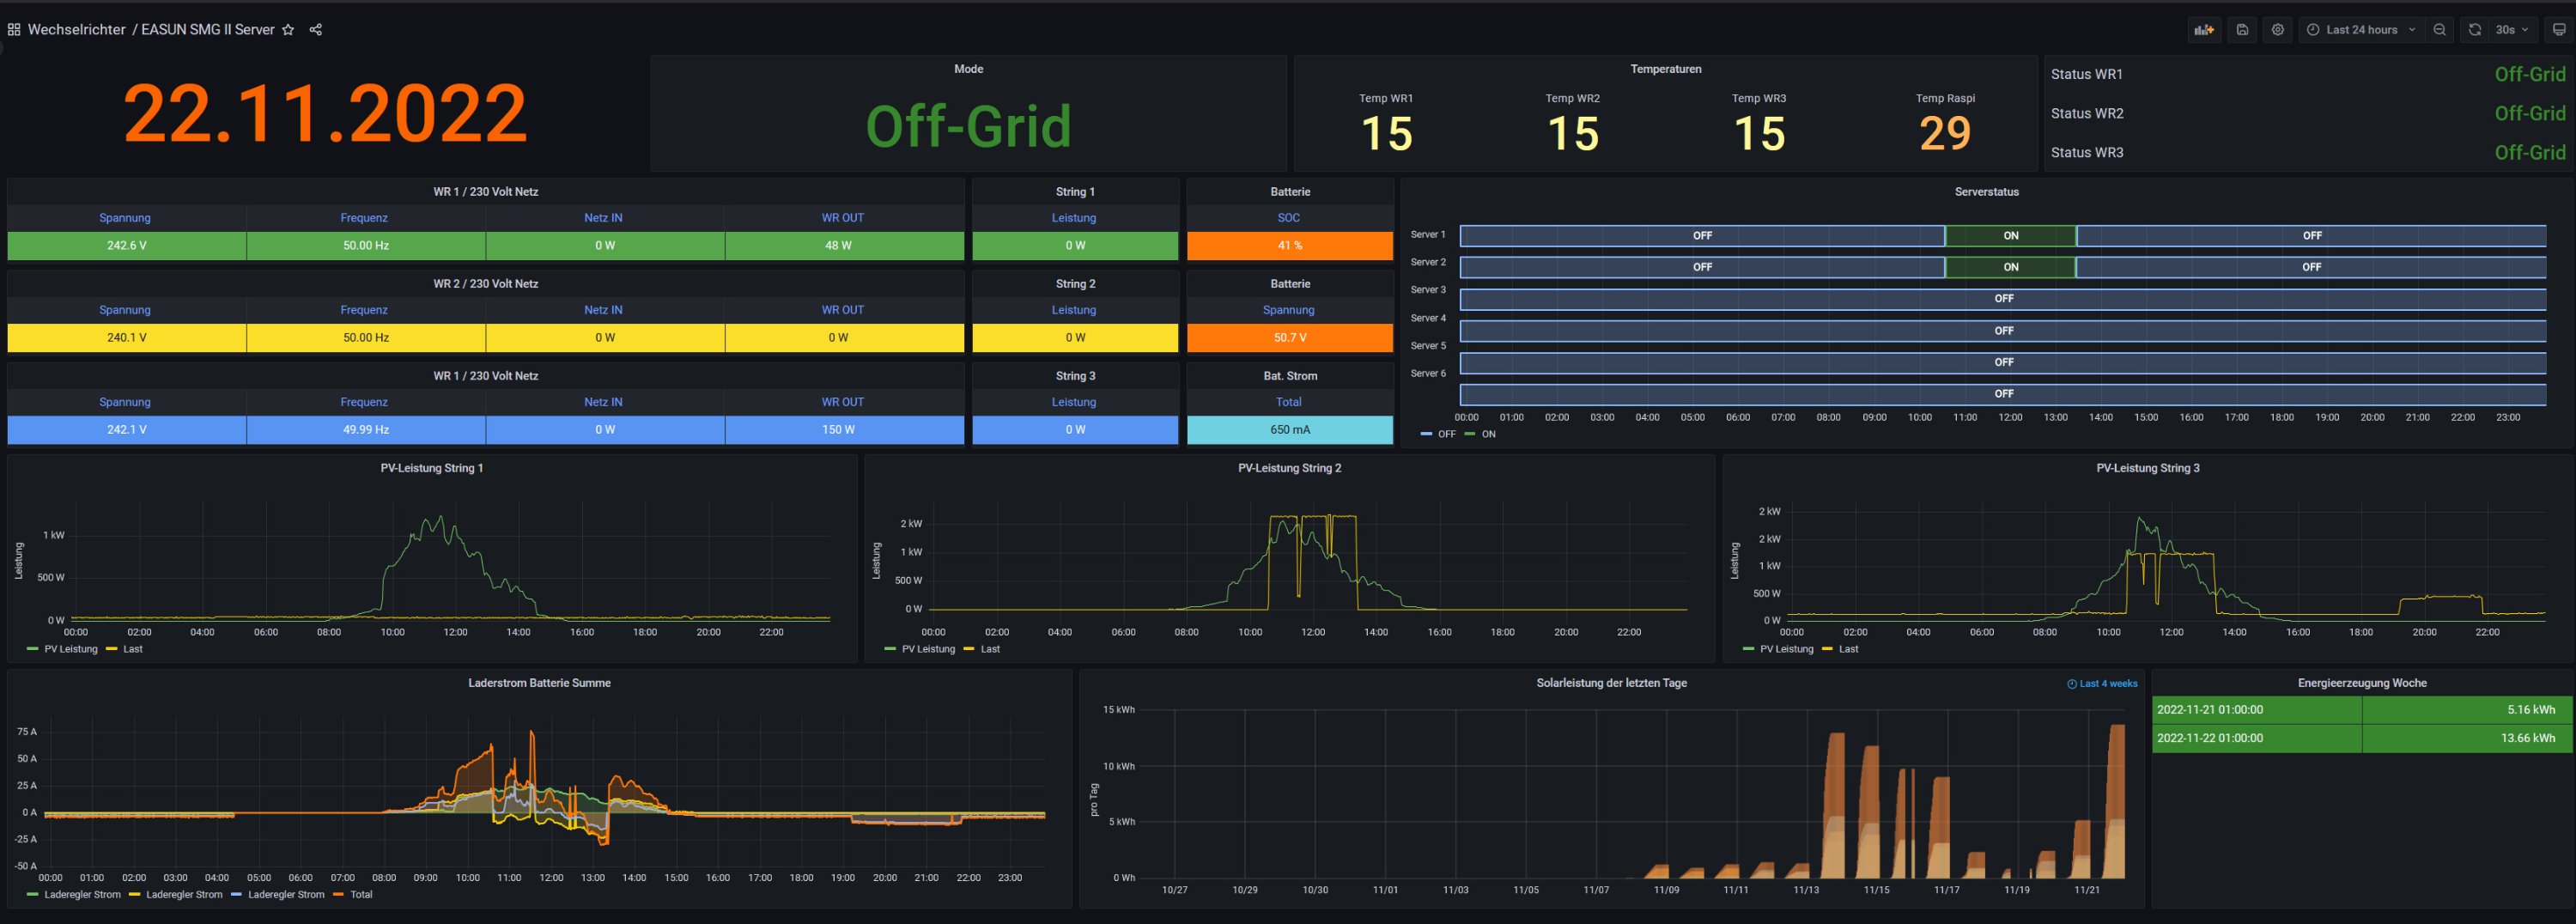Open the Temperaturen panel header menu
Screen dimensions: 2576x924
(x=1665, y=69)
